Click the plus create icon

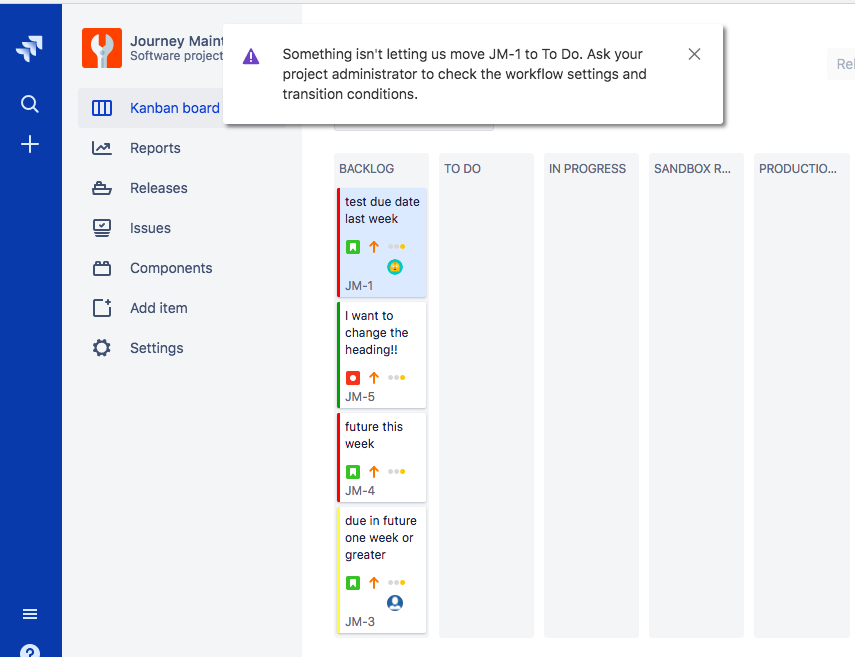(29, 144)
